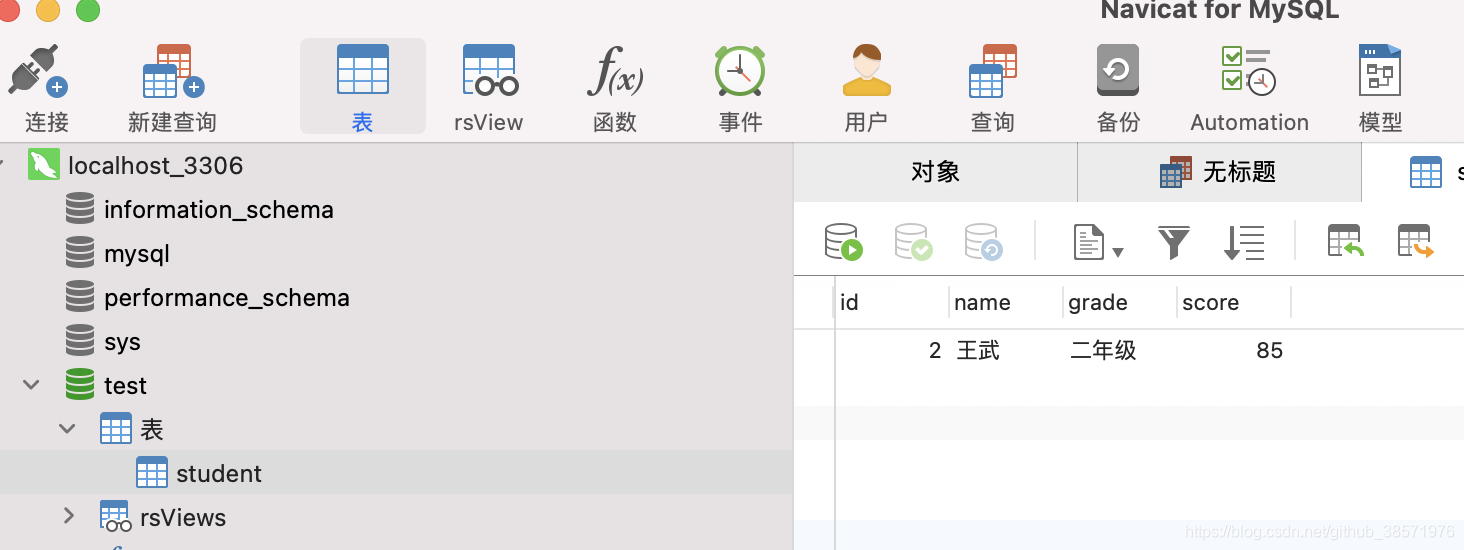Switch to the 无标题 tab

coord(1219,172)
